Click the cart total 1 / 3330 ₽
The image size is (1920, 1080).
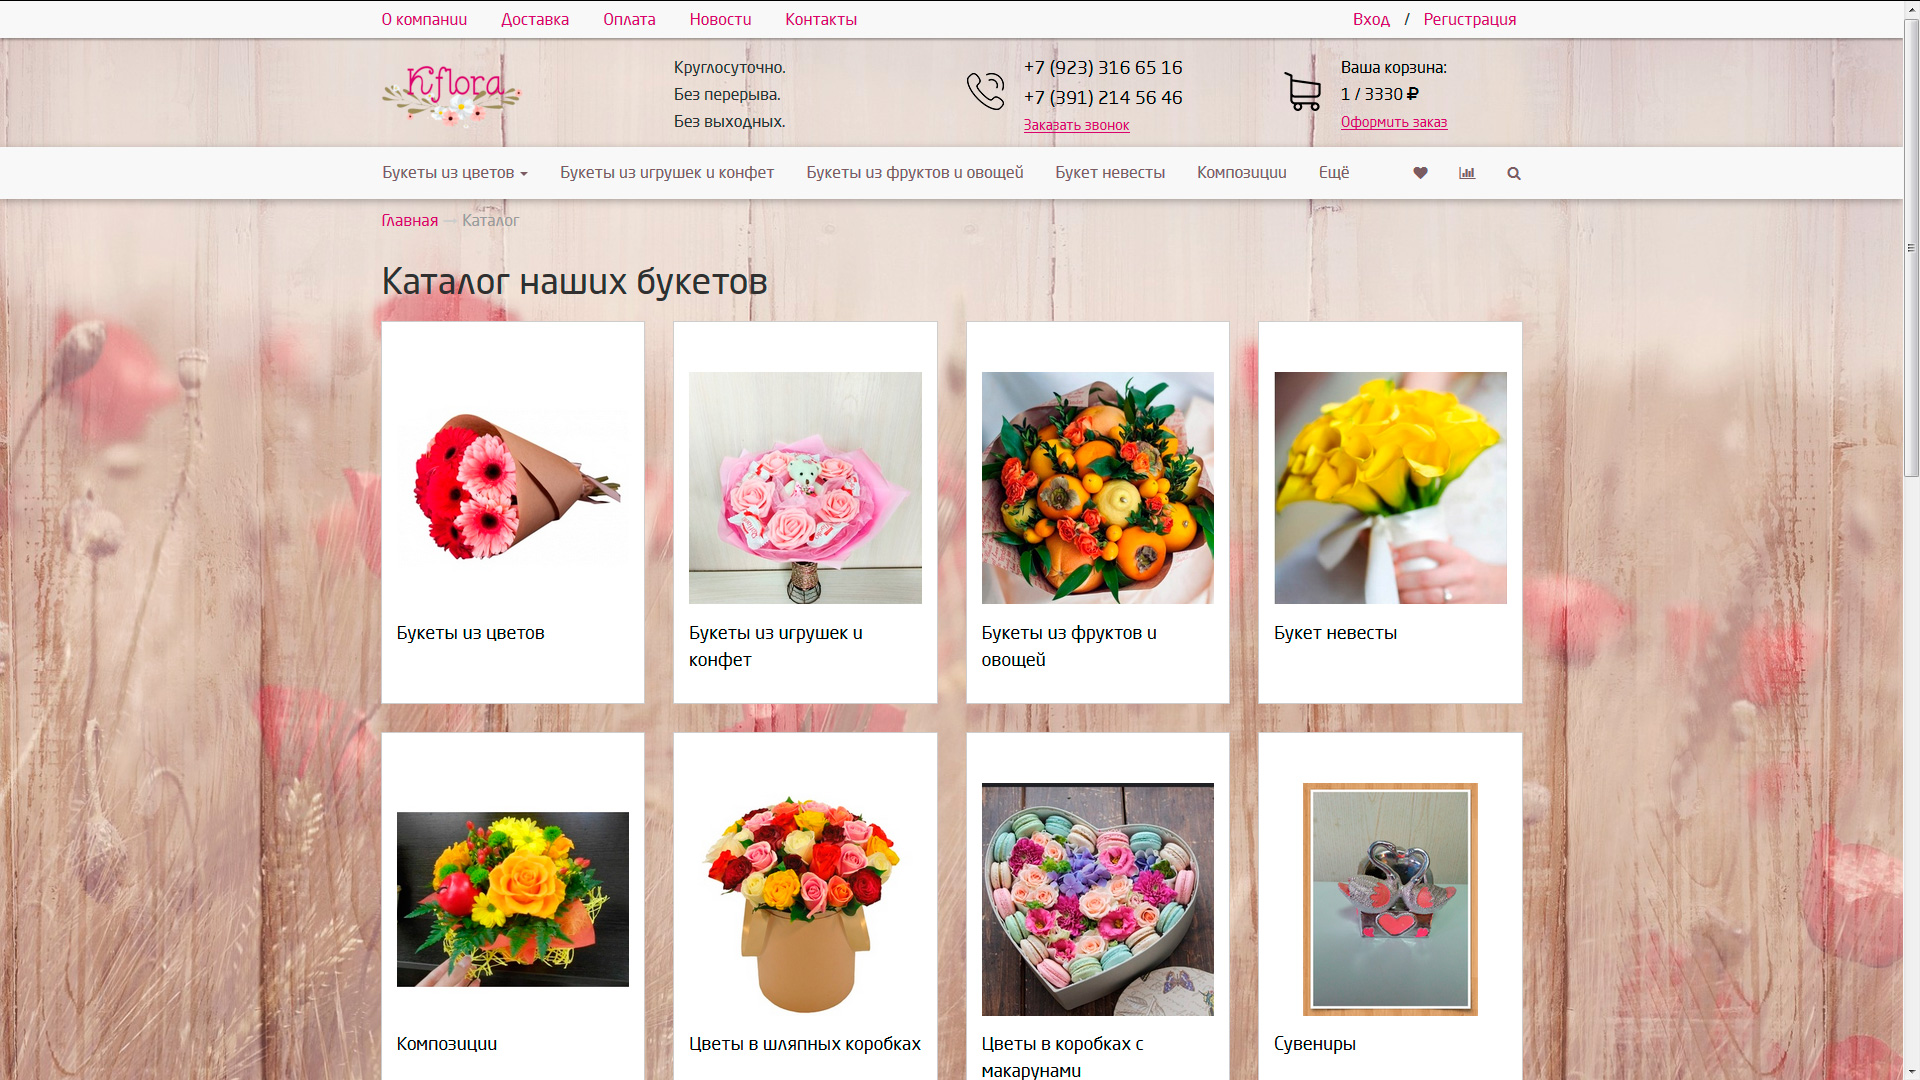[x=1380, y=94]
